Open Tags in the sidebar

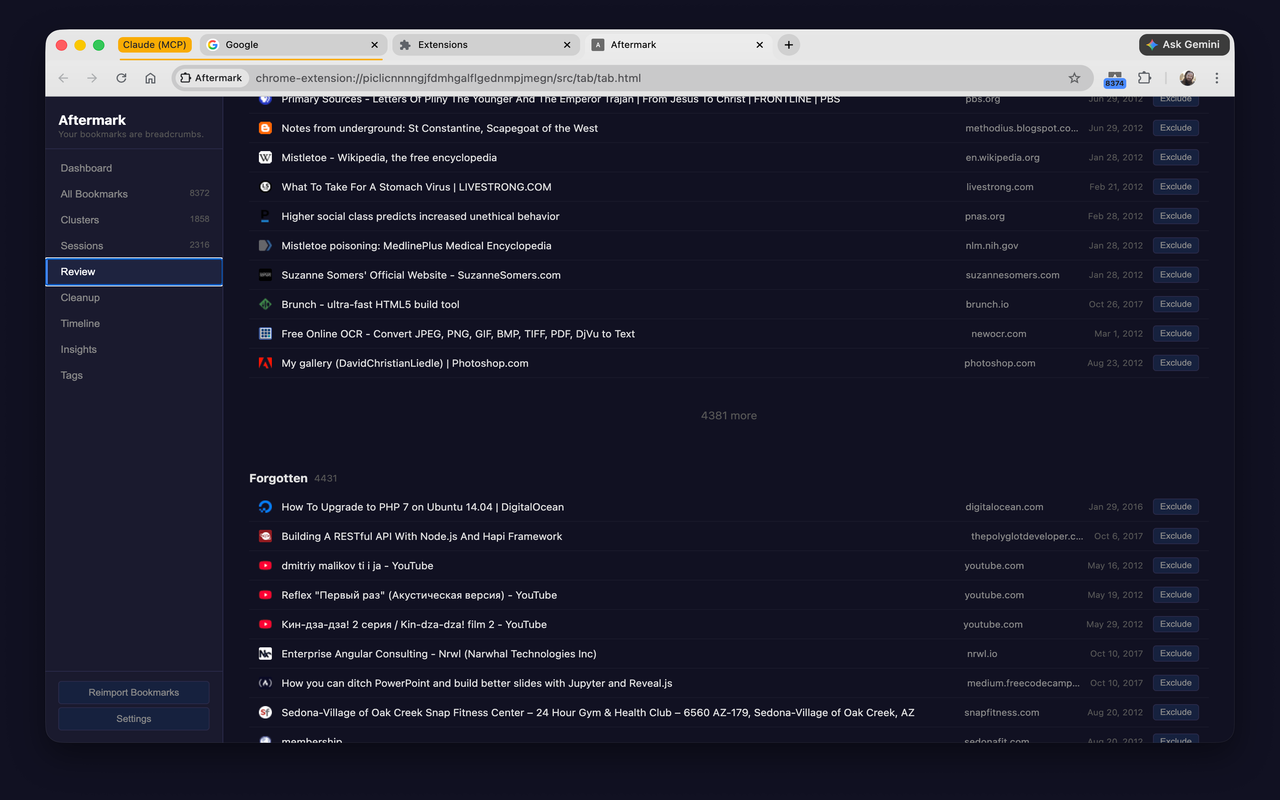click(134, 376)
